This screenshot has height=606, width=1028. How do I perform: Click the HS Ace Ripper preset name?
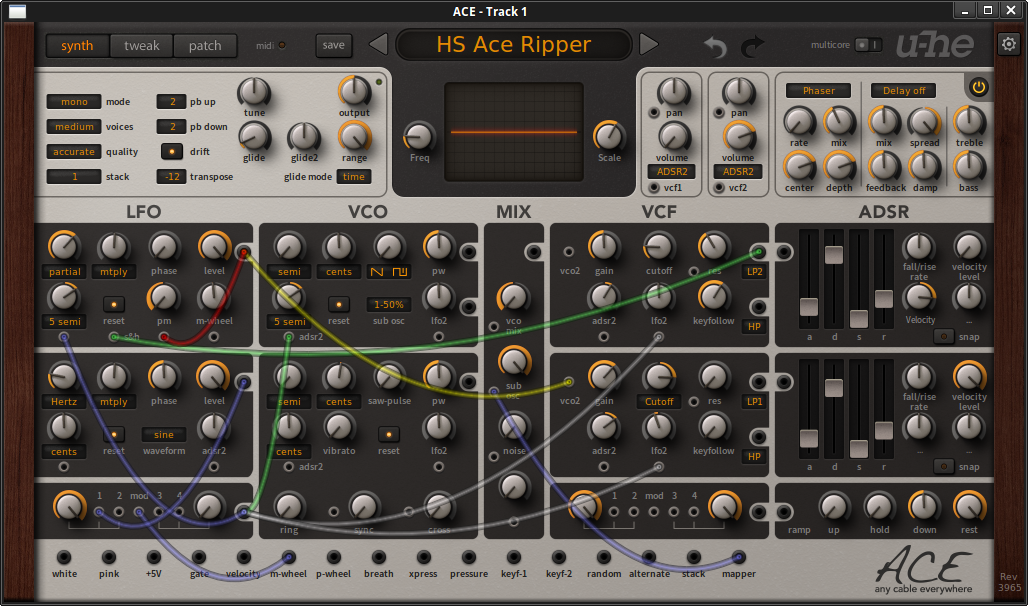coord(513,45)
